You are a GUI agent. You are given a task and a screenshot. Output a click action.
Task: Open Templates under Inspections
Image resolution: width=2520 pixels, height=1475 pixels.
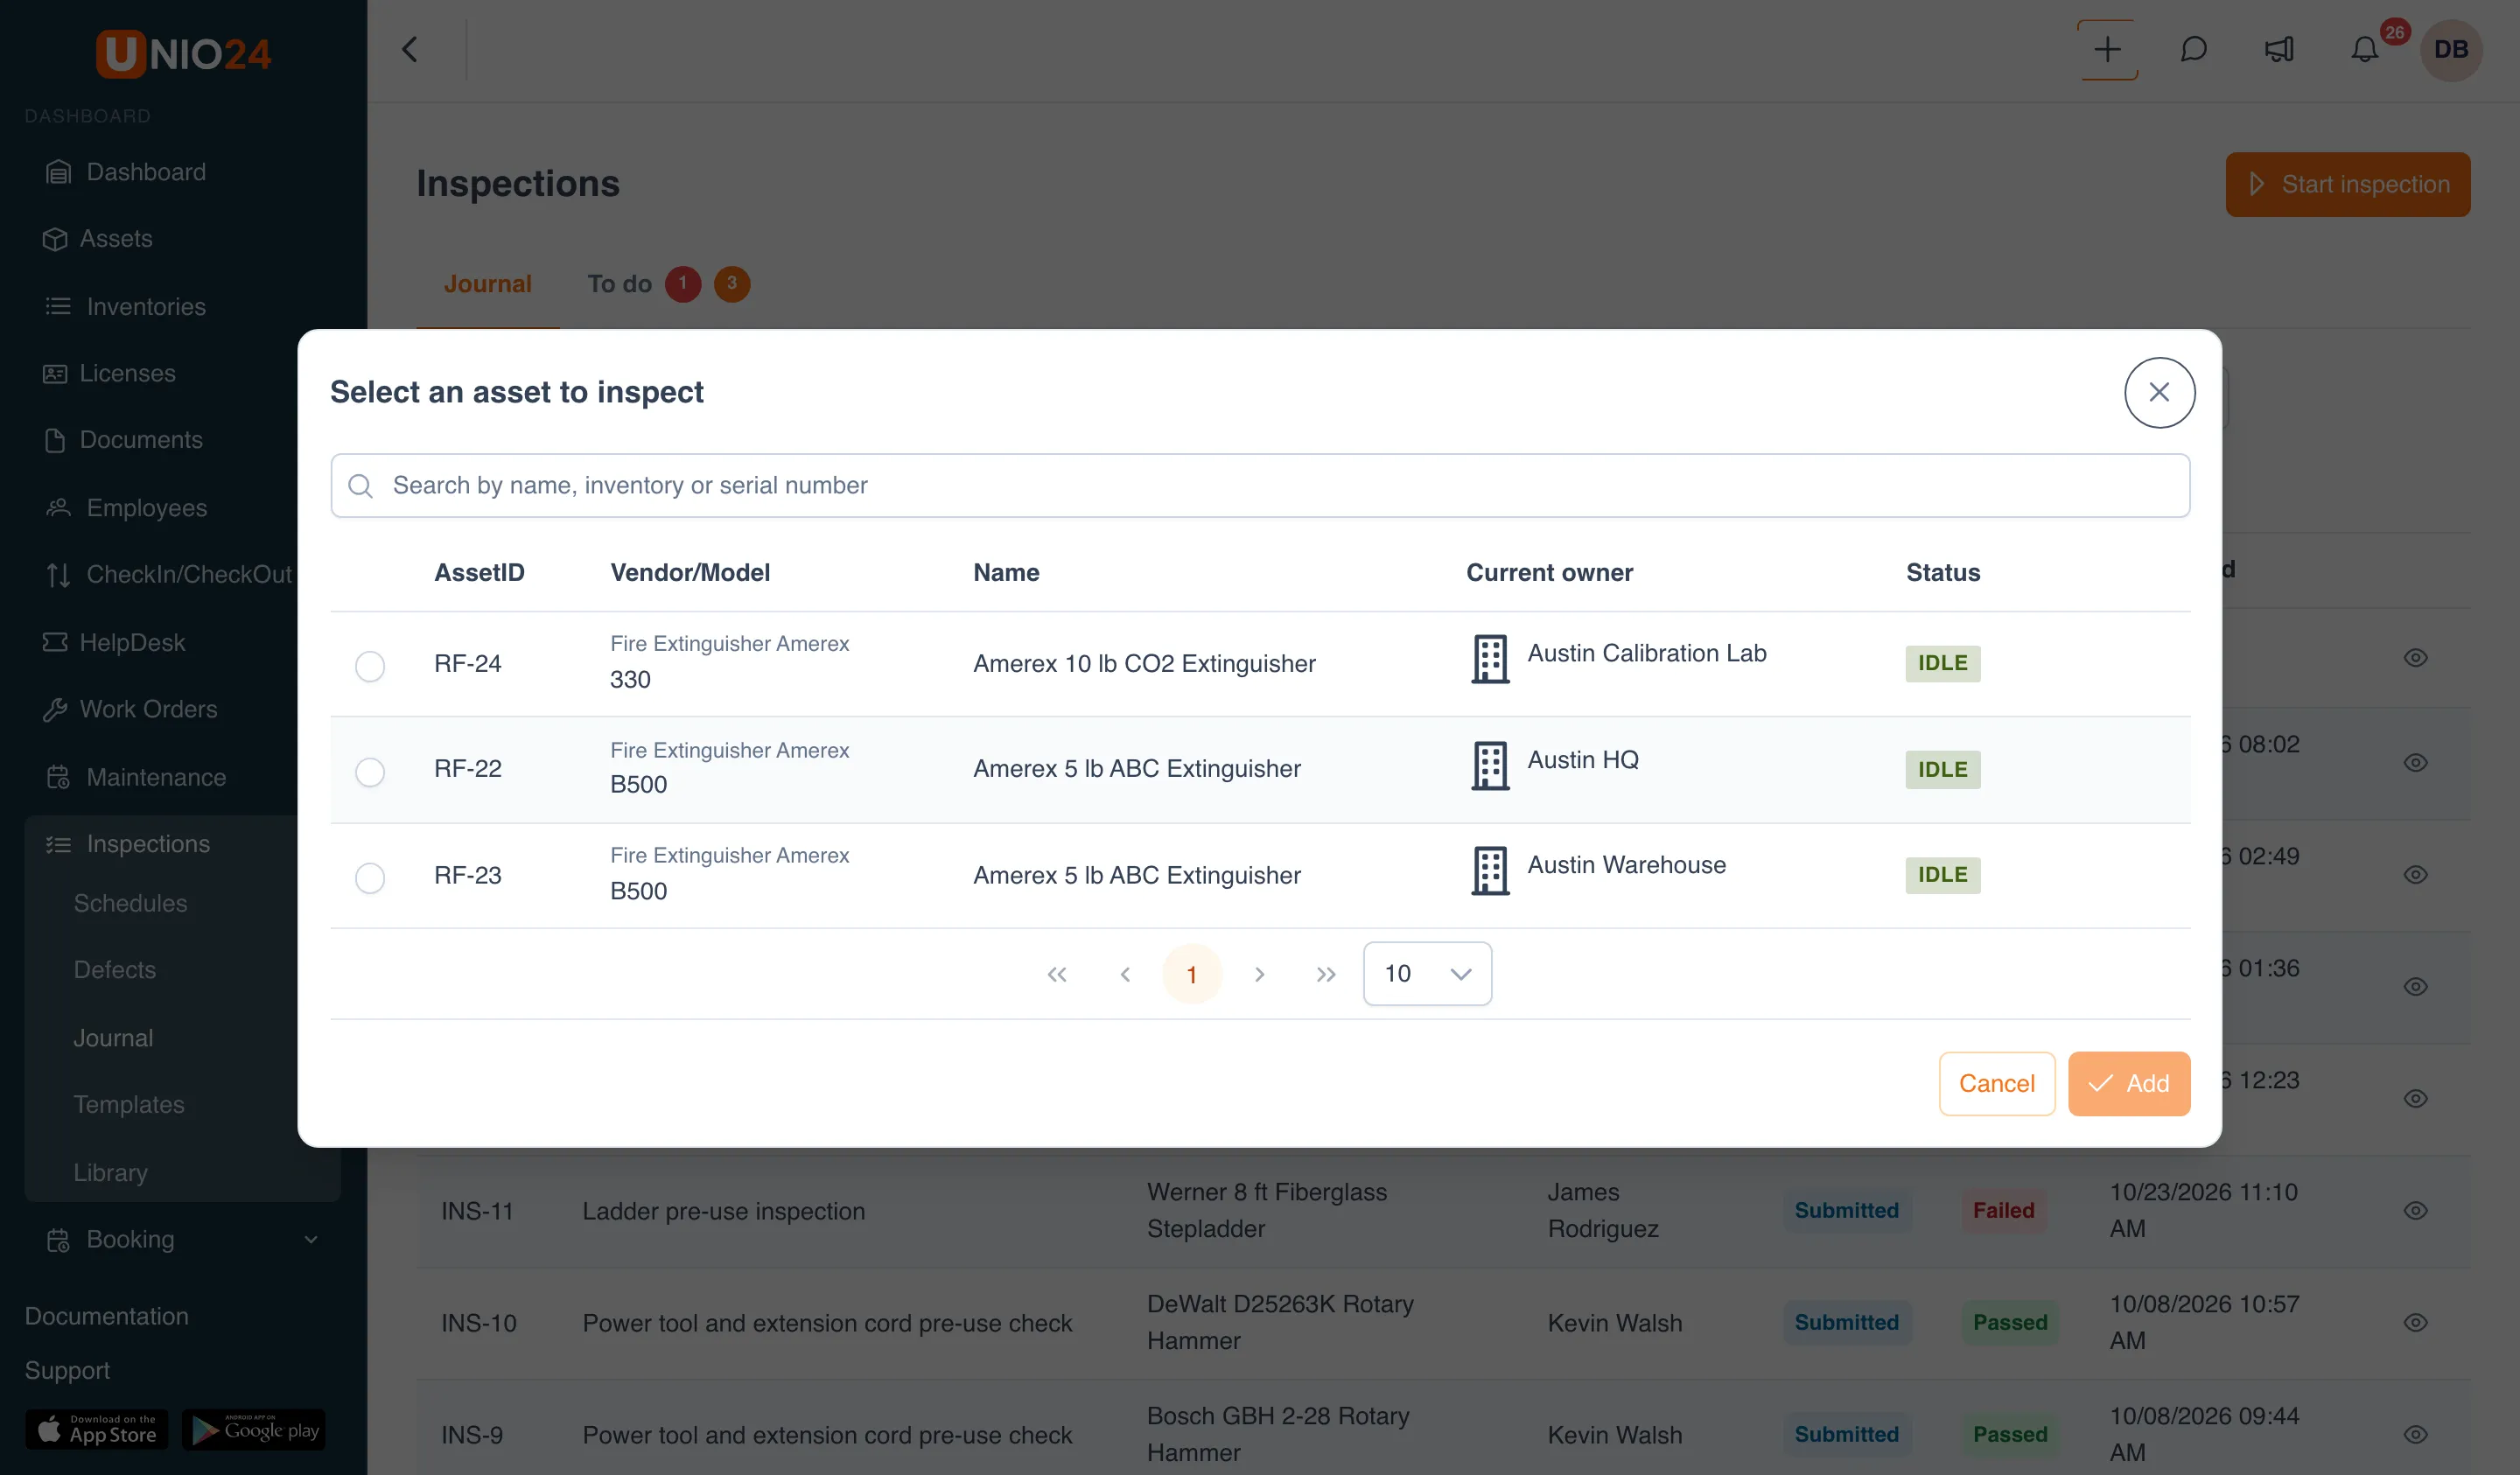coord(128,1104)
